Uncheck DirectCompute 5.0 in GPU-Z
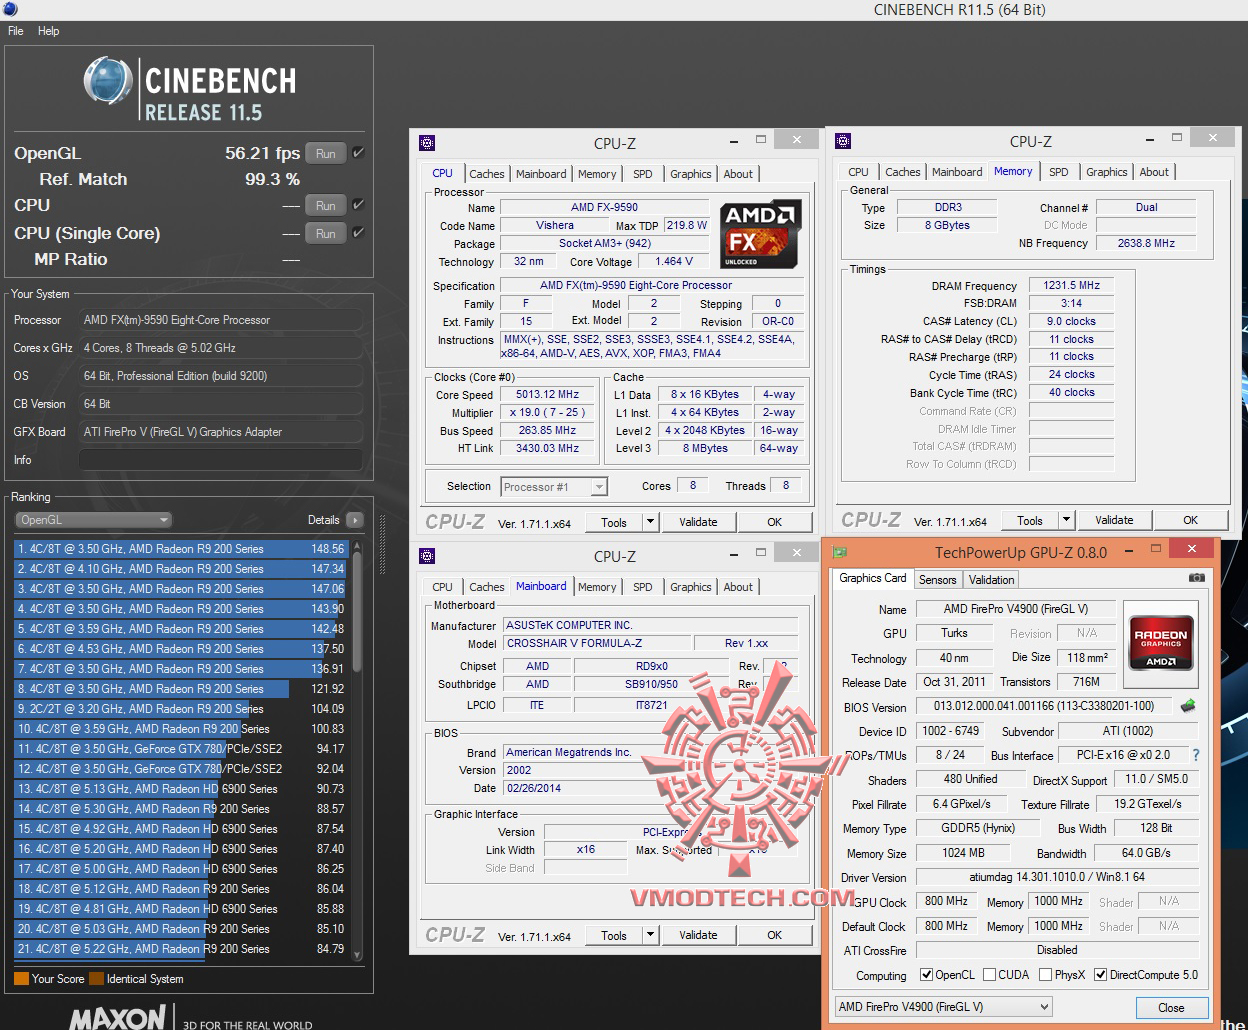The width and height of the screenshot is (1248, 1030). [x=1101, y=975]
